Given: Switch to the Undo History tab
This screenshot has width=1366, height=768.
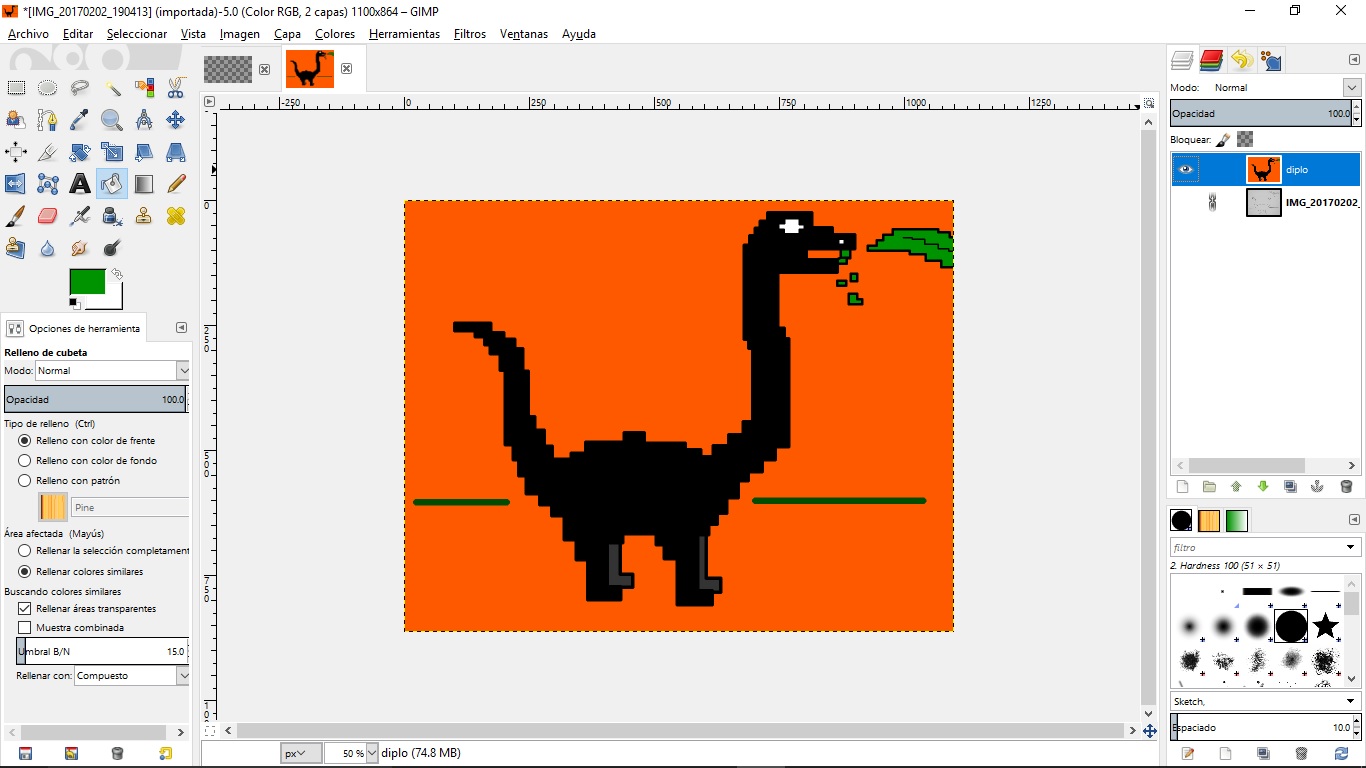Looking at the screenshot, I should pos(1242,61).
